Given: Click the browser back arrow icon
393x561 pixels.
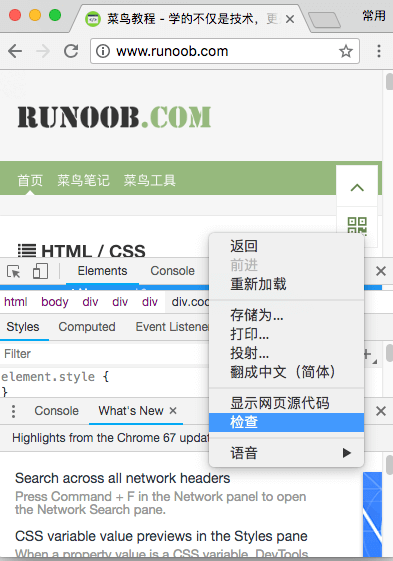Looking at the screenshot, I should pyautogui.click(x=15, y=51).
